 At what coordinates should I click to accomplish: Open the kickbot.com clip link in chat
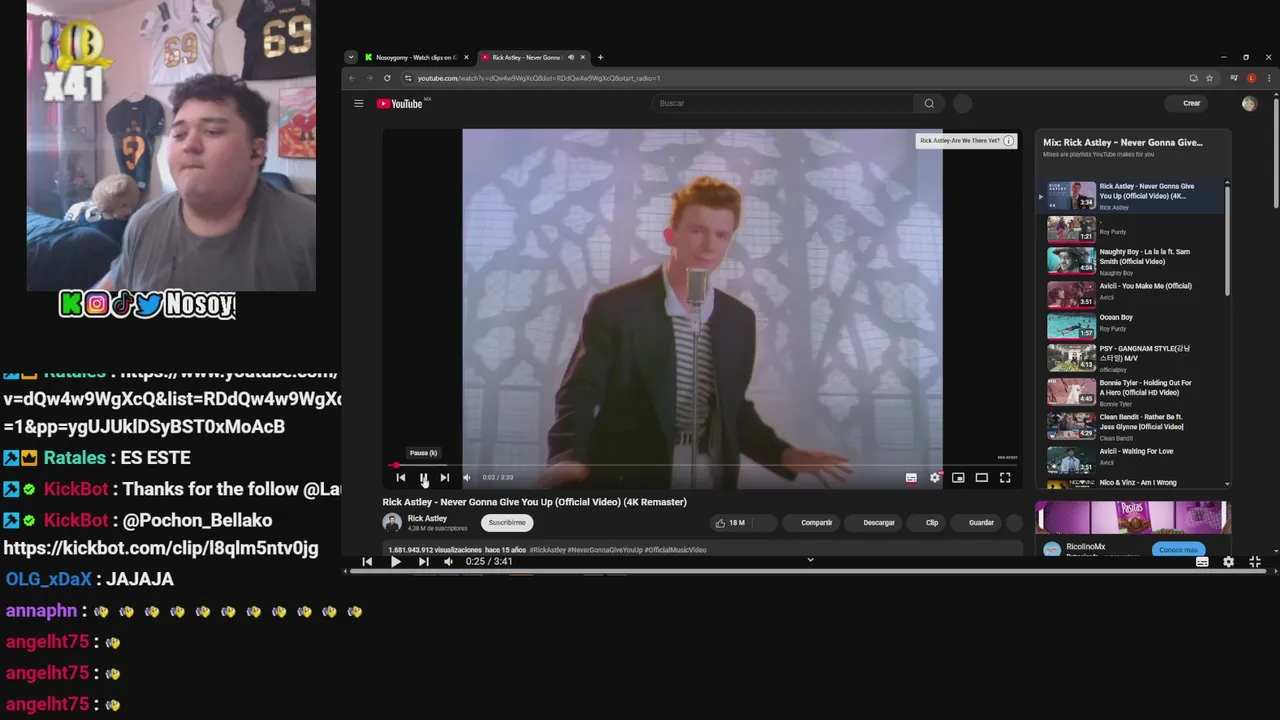point(161,548)
